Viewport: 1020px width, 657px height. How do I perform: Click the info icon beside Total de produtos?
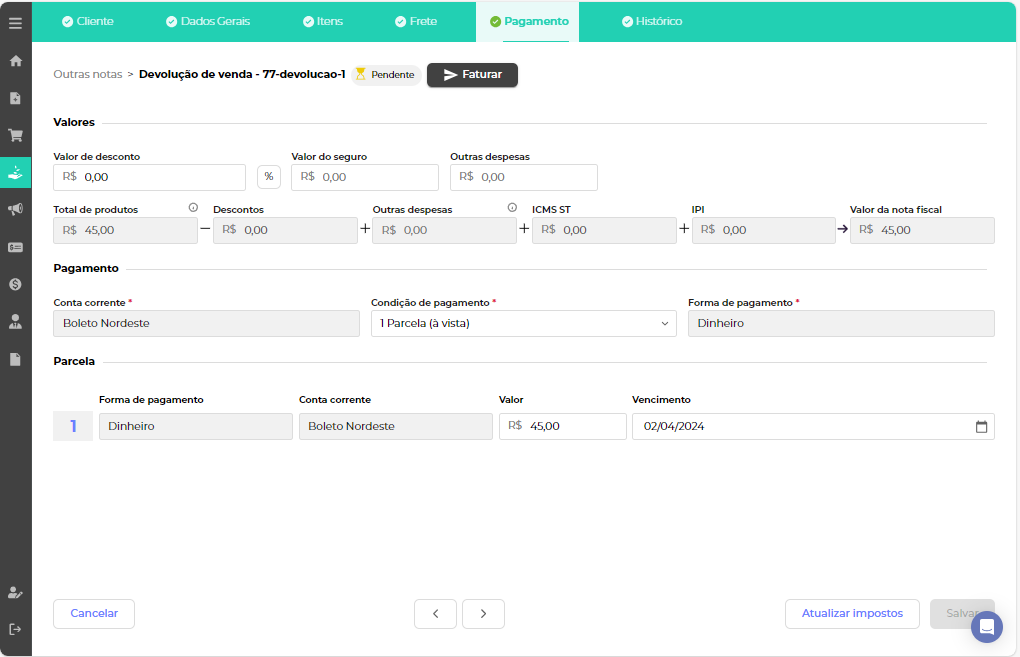click(193, 208)
